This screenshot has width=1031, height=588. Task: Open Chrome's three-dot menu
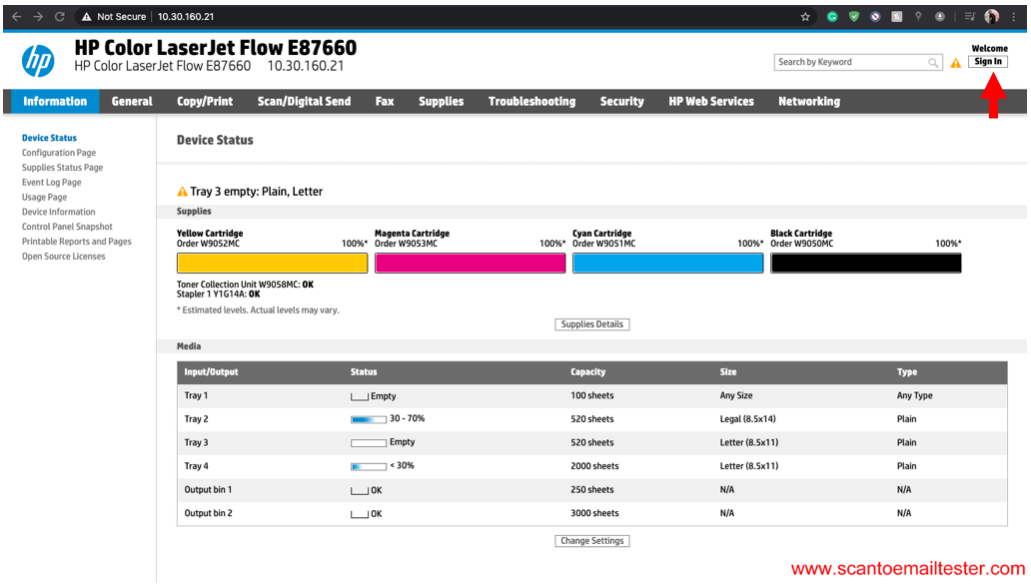(x=1013, y=17)
